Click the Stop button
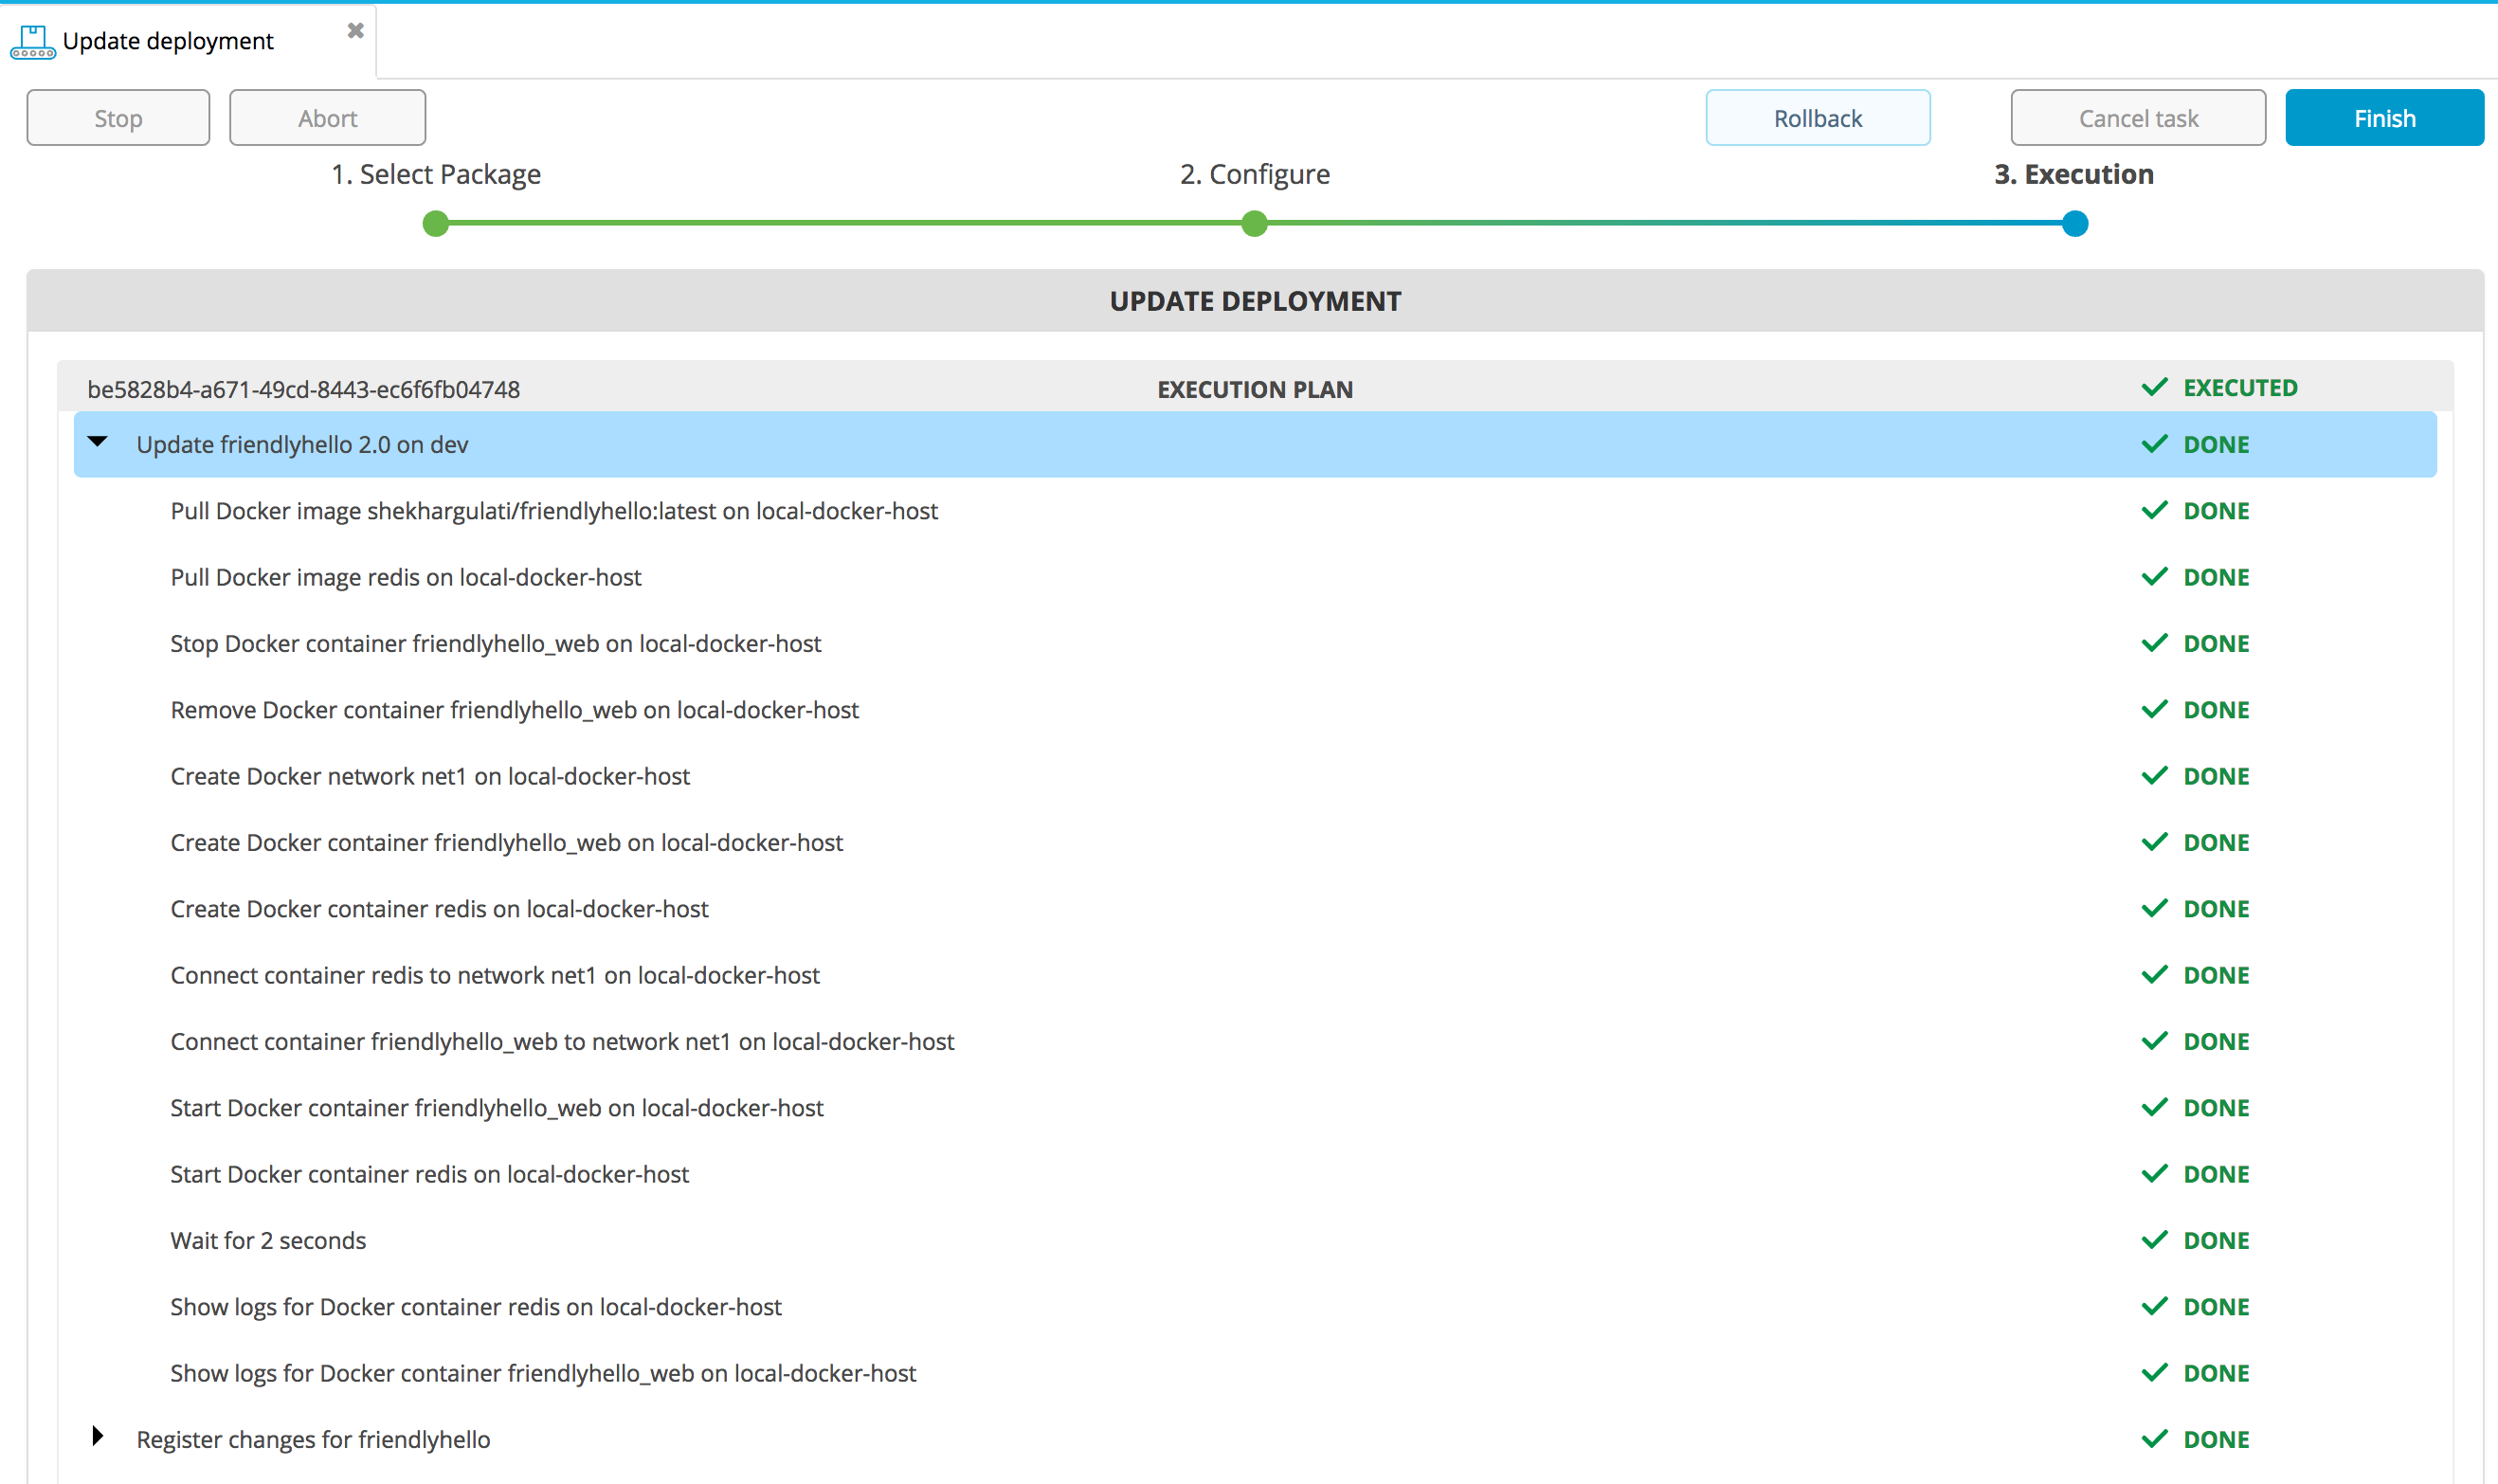Screen dimensions: 2498x1484 [118, 118]
